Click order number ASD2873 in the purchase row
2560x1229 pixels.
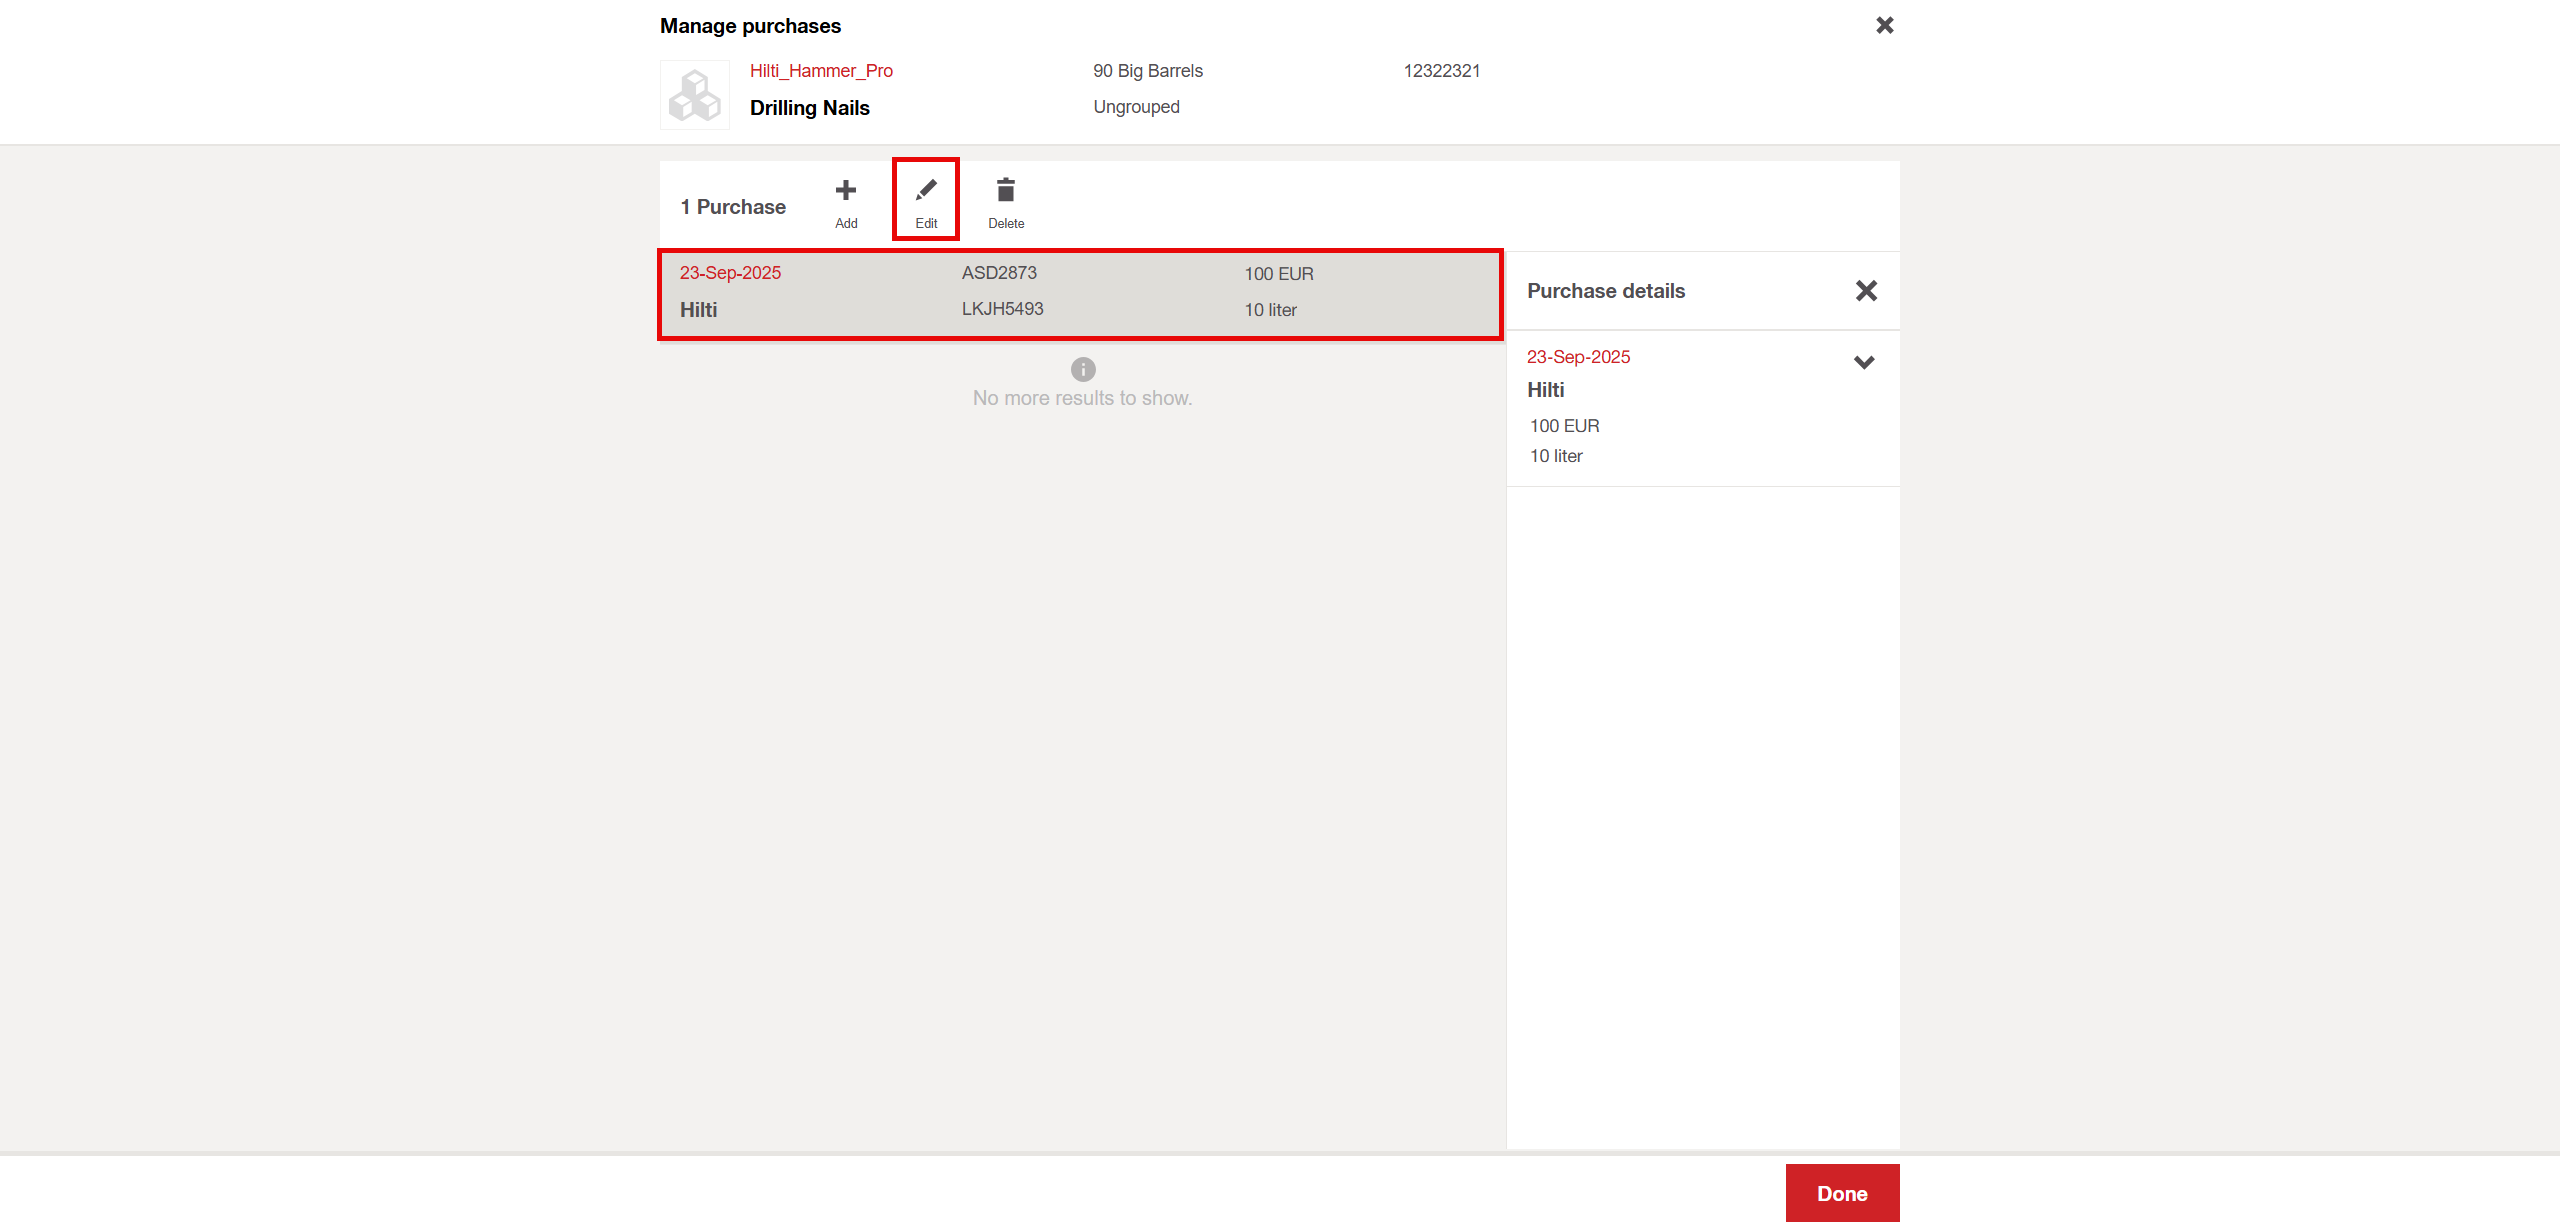point(999,273)
